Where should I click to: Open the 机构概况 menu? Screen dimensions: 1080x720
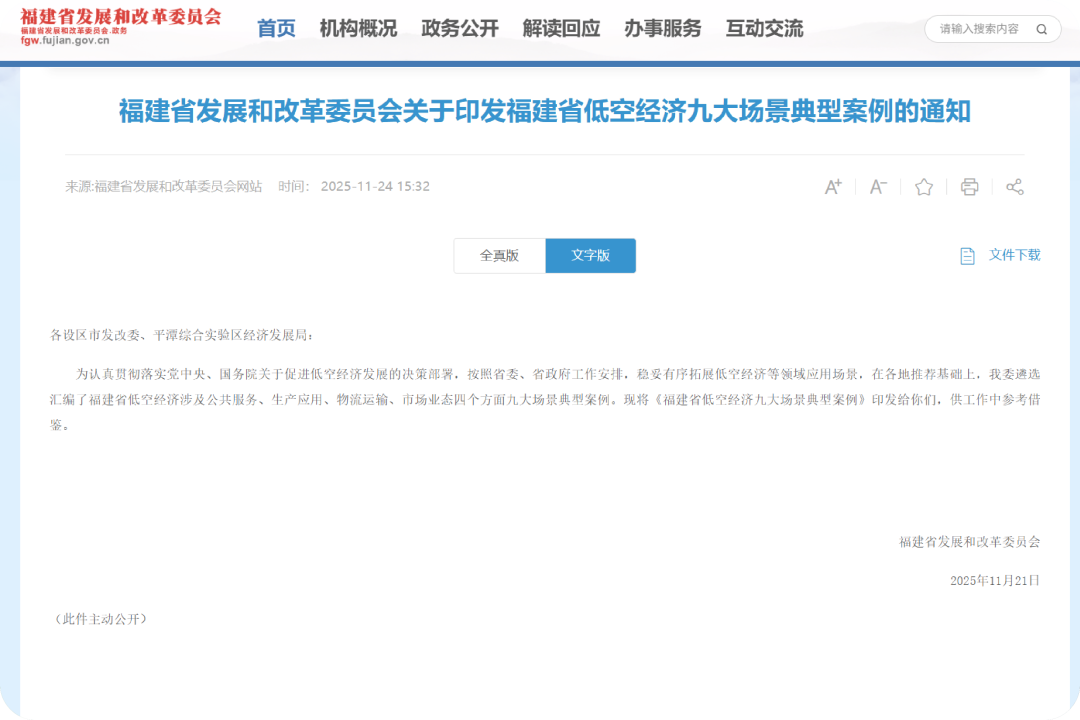tap(357, 28)
